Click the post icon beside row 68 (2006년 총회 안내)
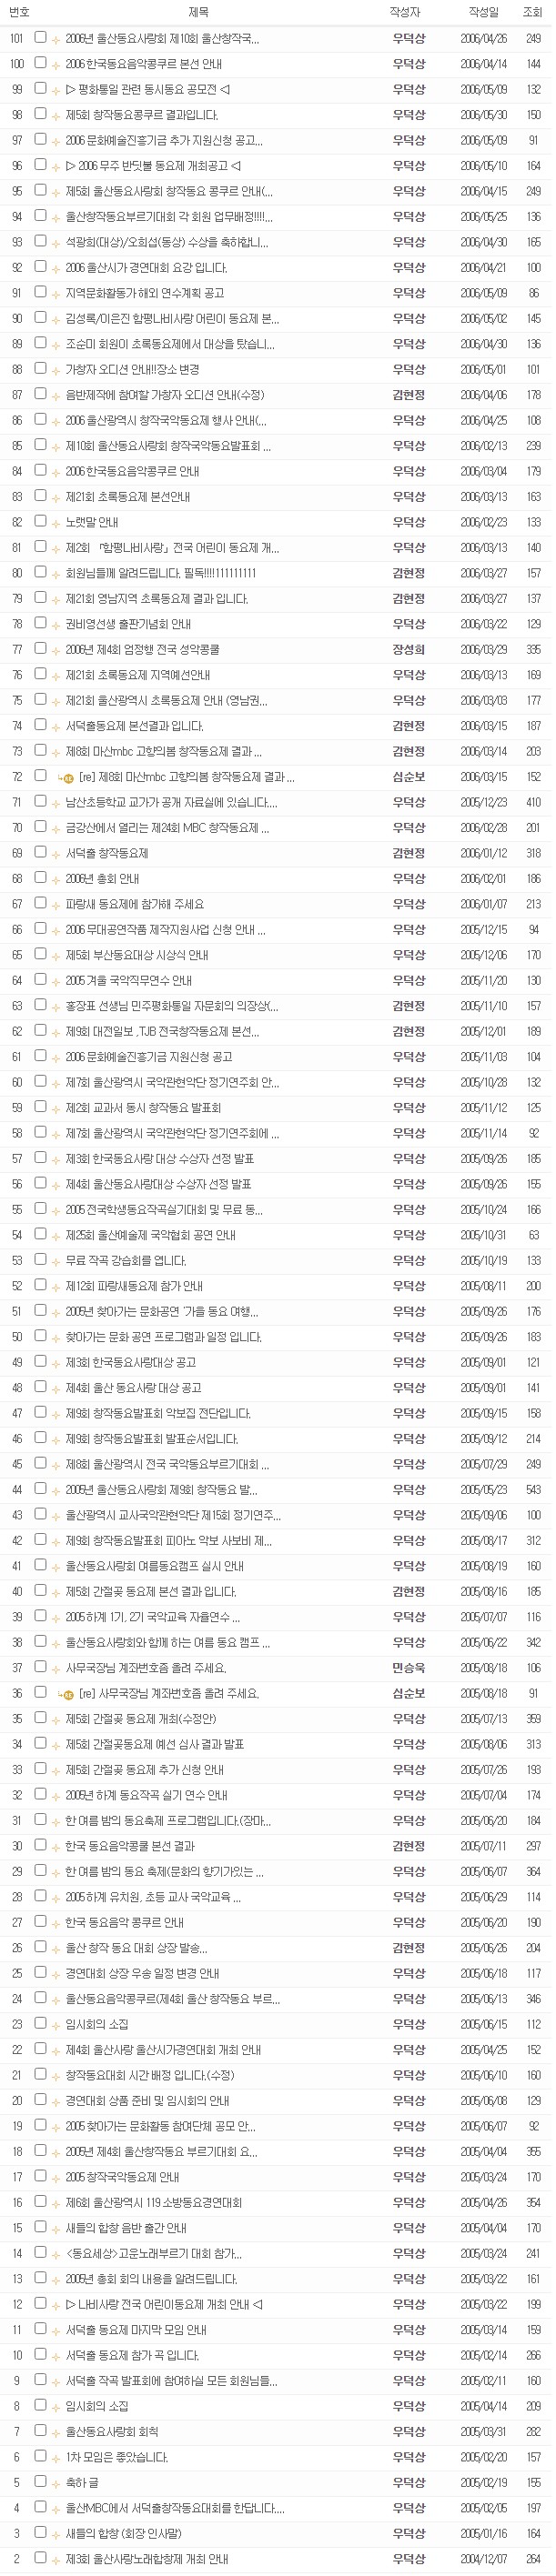This screenshot has width=556, height=2576. (55, 879)
